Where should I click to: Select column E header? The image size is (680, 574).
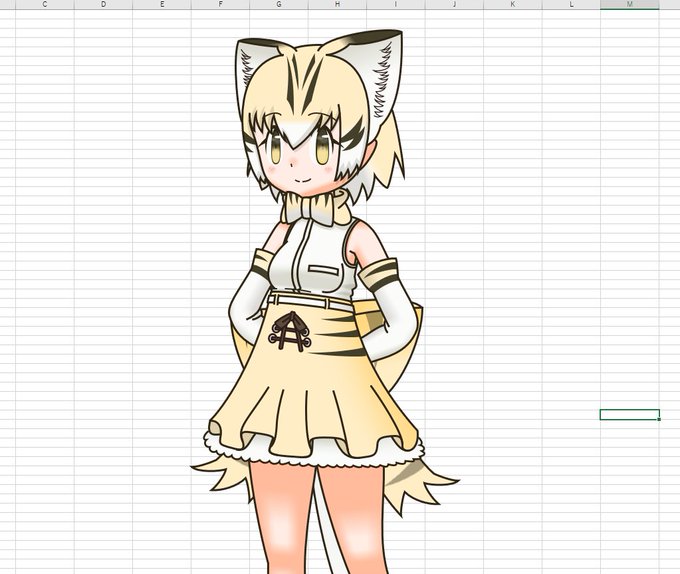162,4
